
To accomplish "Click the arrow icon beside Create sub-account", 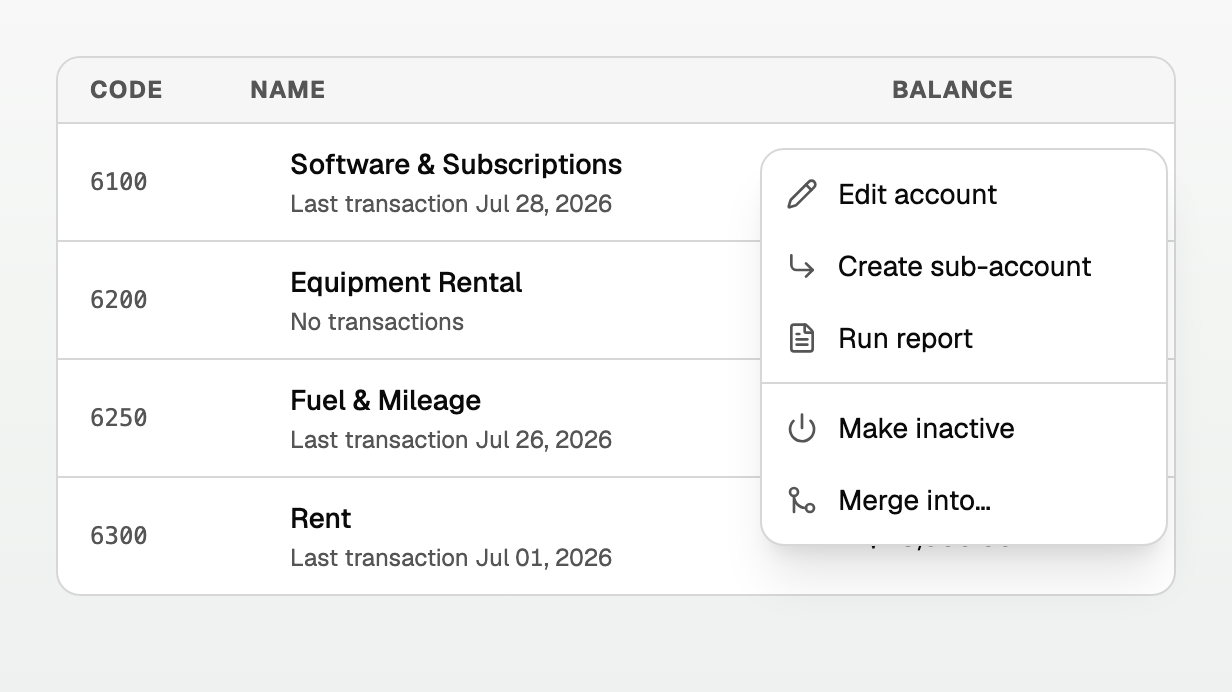I will (802, 266).
